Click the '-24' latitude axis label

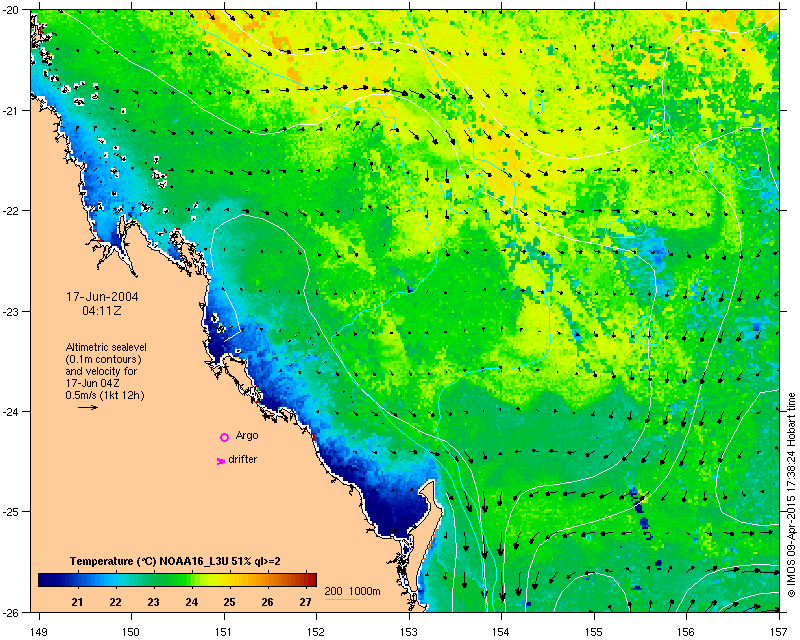click(x=10, y=411)
